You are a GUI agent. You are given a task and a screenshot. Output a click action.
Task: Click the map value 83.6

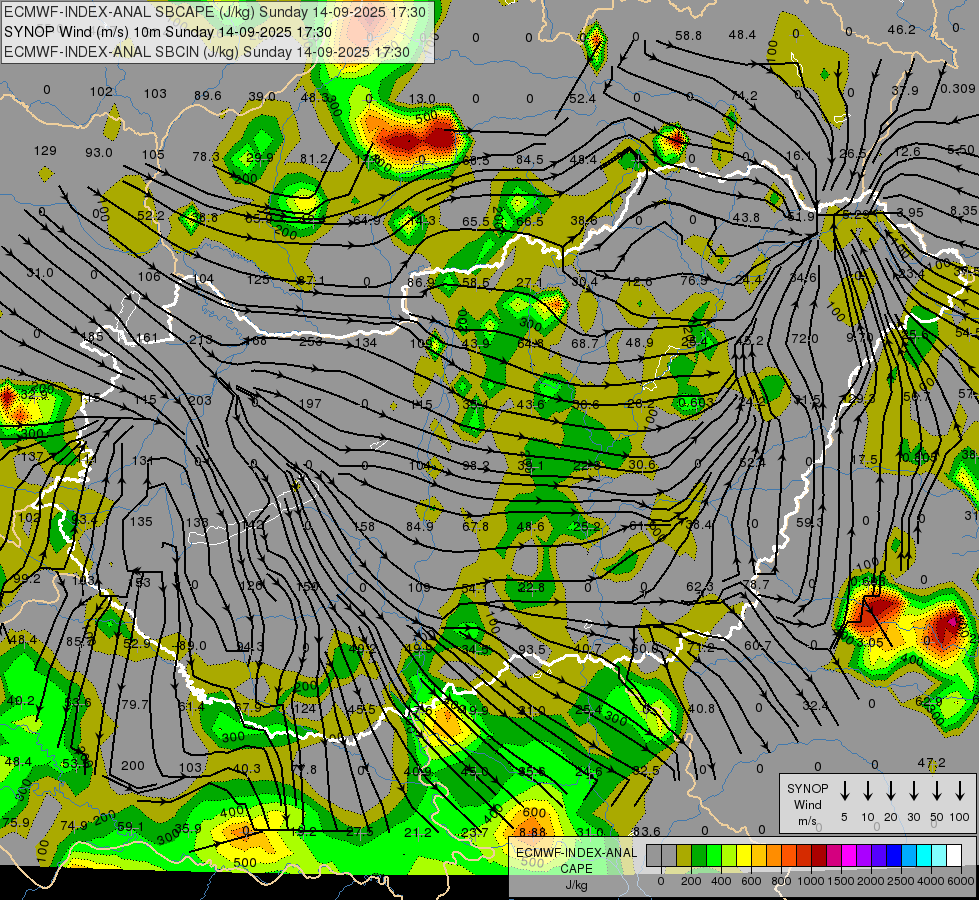pyautogui.click(x=646, y=831)
